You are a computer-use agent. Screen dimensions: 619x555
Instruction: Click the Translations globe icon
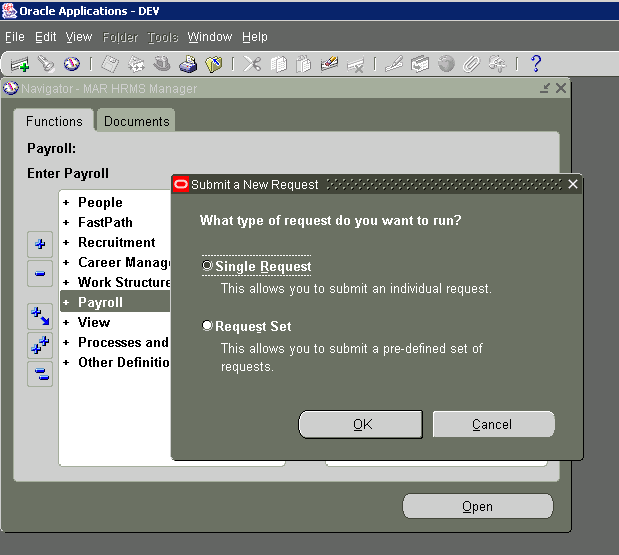(x=446, y=64)
